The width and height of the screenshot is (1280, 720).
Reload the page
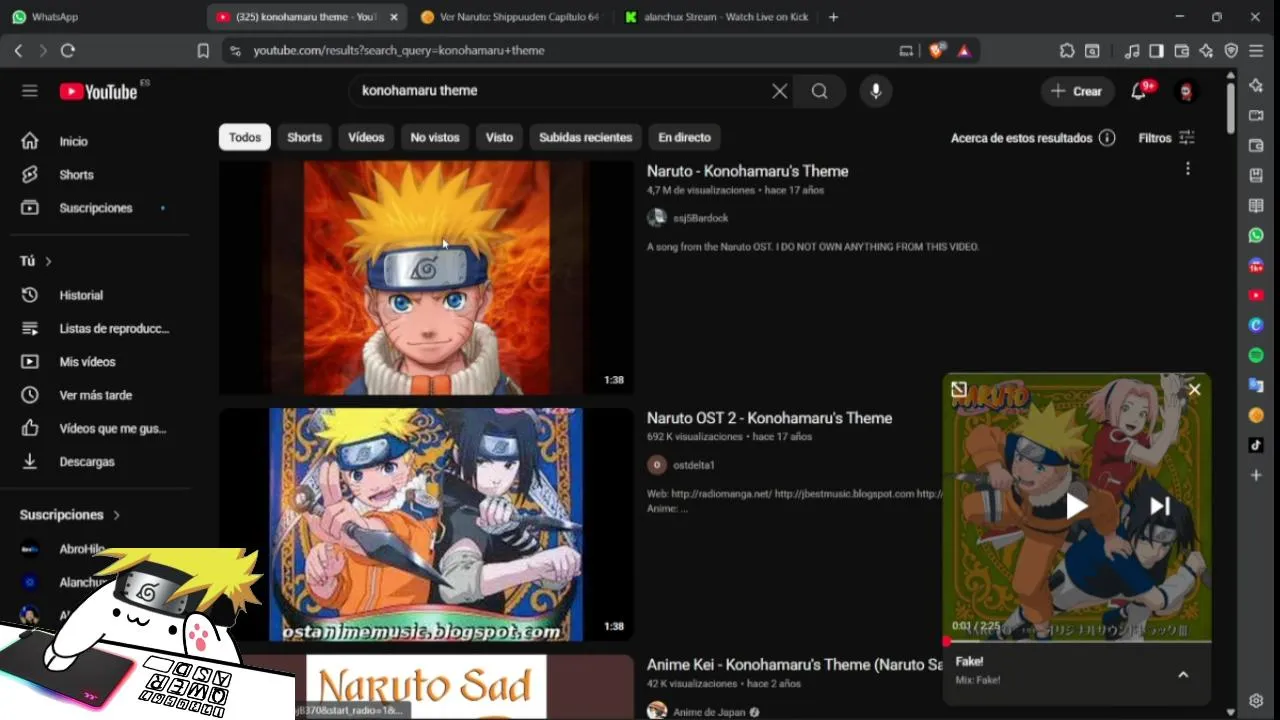click(x=68, y=50)
